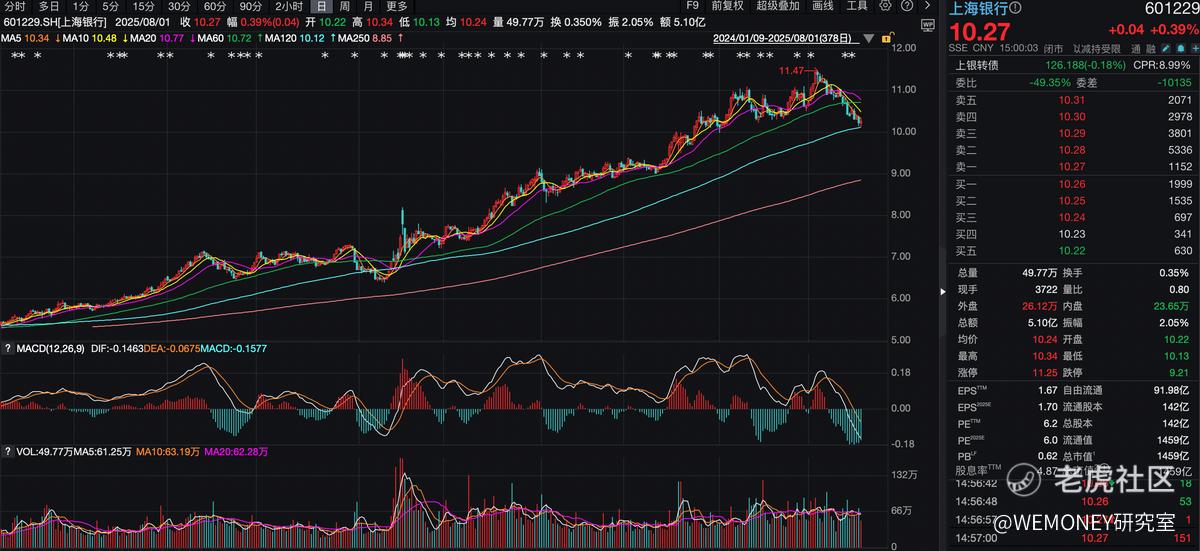1200x551 pixels.
Task: Open 前复权 adjustment dropdown
Action: coord(728,6)
